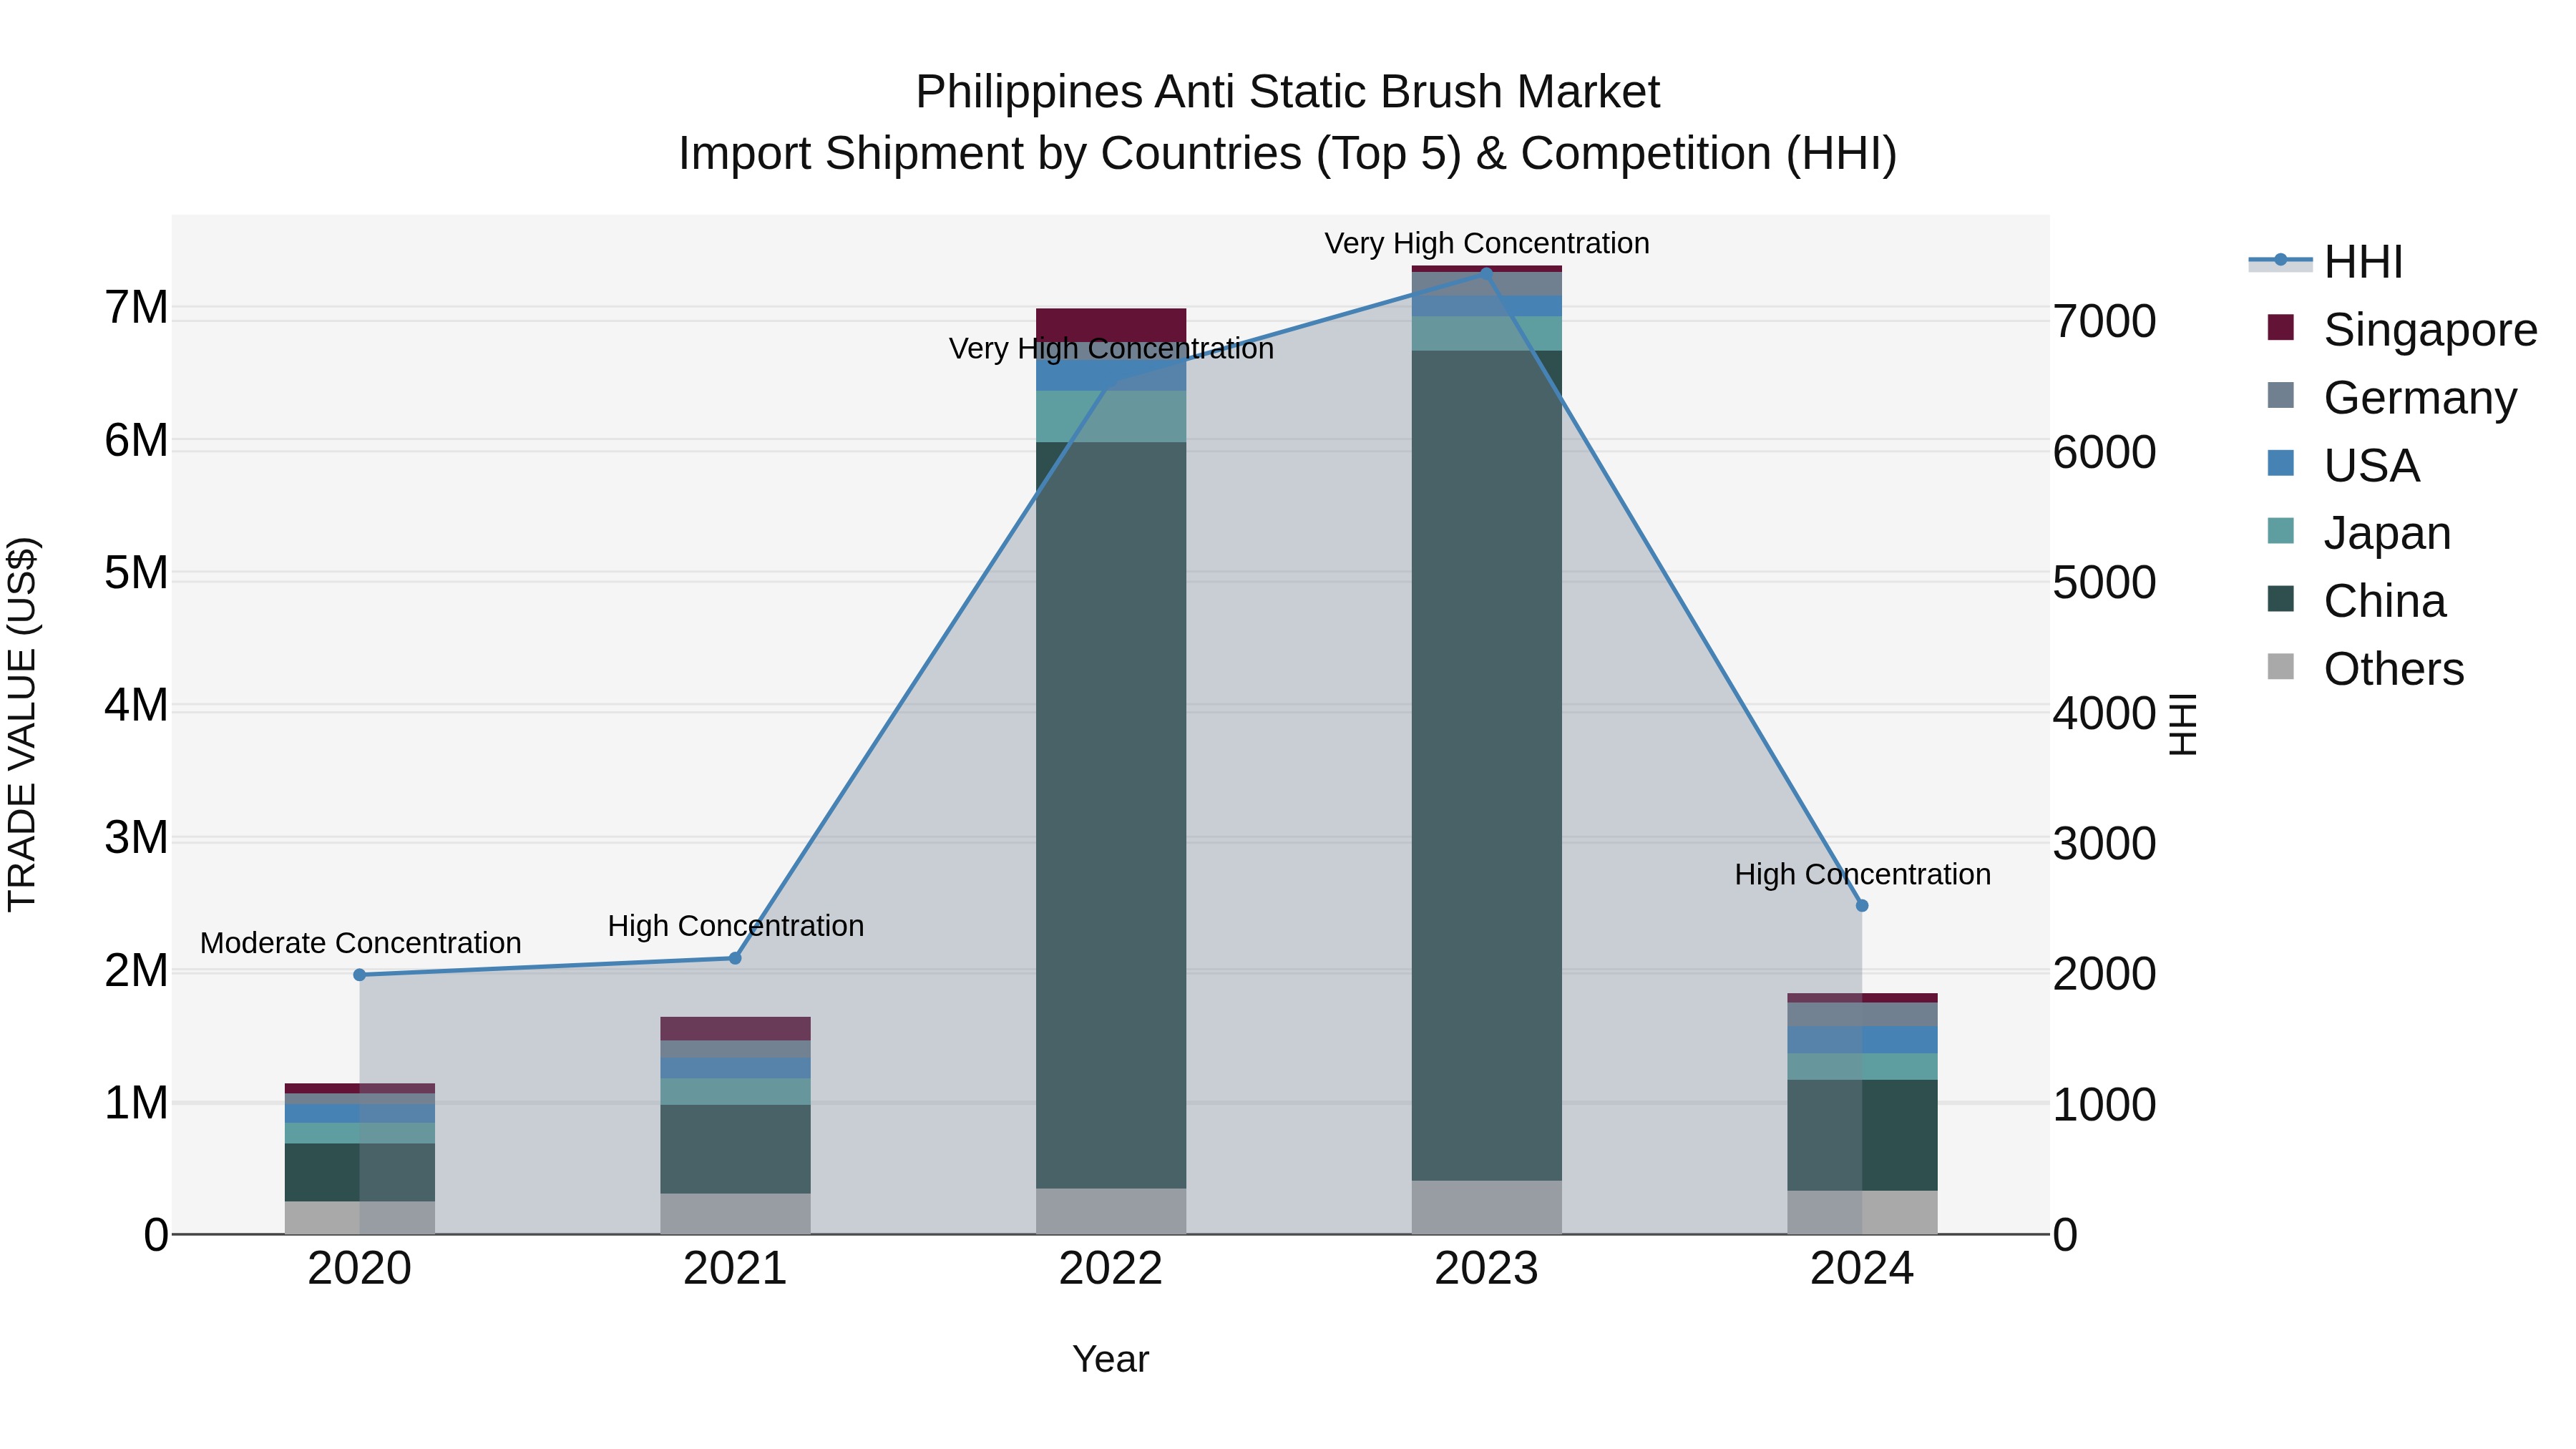Click the China segment of 2022 bar
2576x1449 pixels.
pyautogui.click(x=1111, y=815)
